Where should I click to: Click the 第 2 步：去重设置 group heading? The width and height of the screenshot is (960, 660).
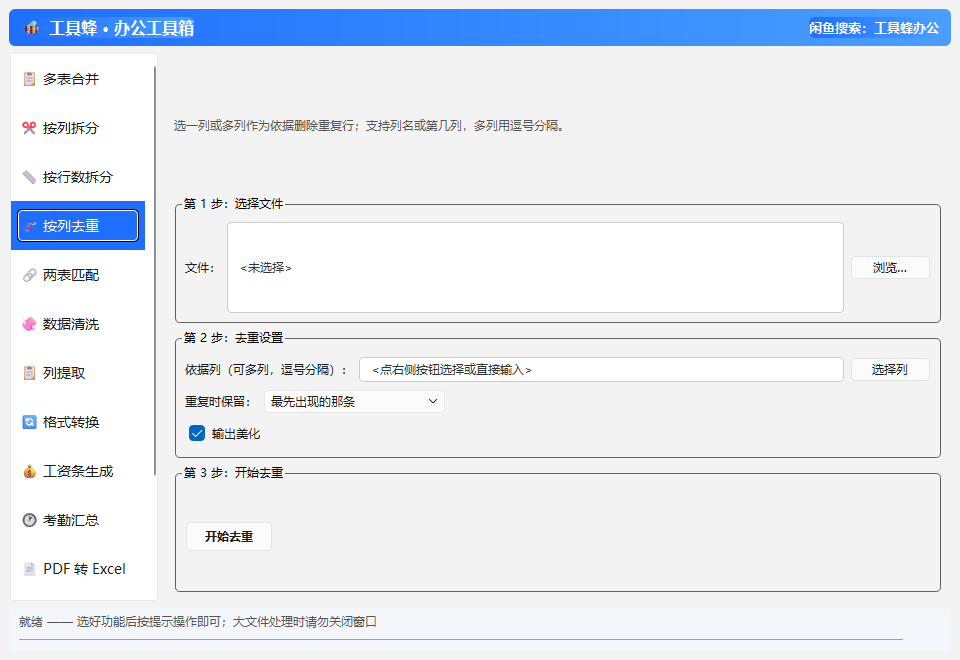pos(233,338)
